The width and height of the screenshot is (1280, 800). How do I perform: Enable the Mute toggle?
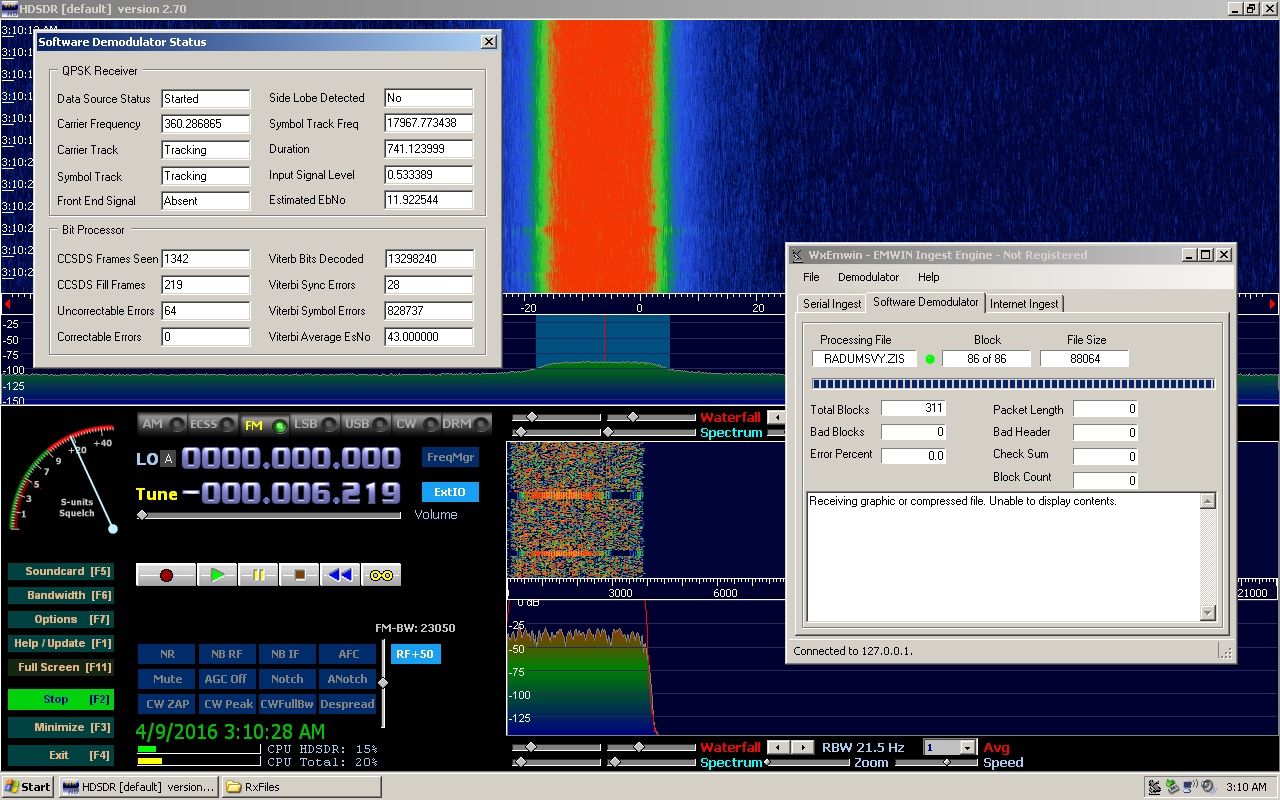pyautogui.click(x=167, y=679)
